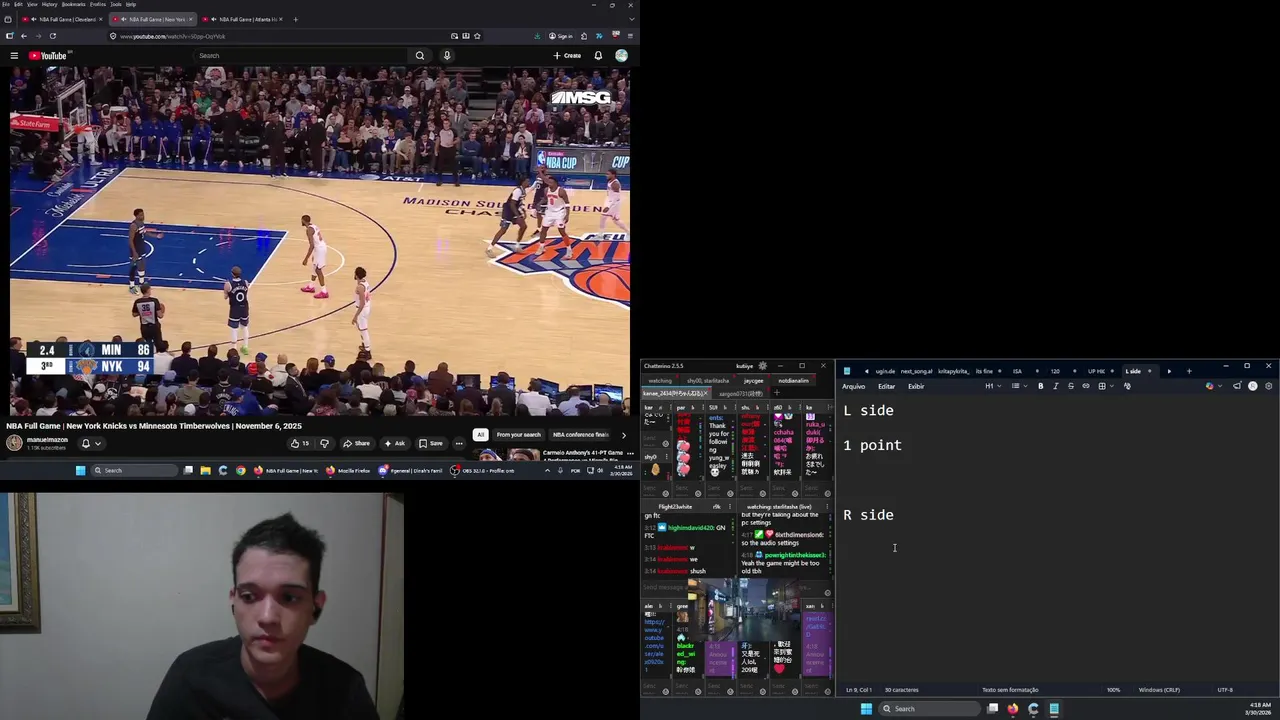Open the Firefox Tools menu
Viewport: 1280px width, 720px height.
coord(116,4)
